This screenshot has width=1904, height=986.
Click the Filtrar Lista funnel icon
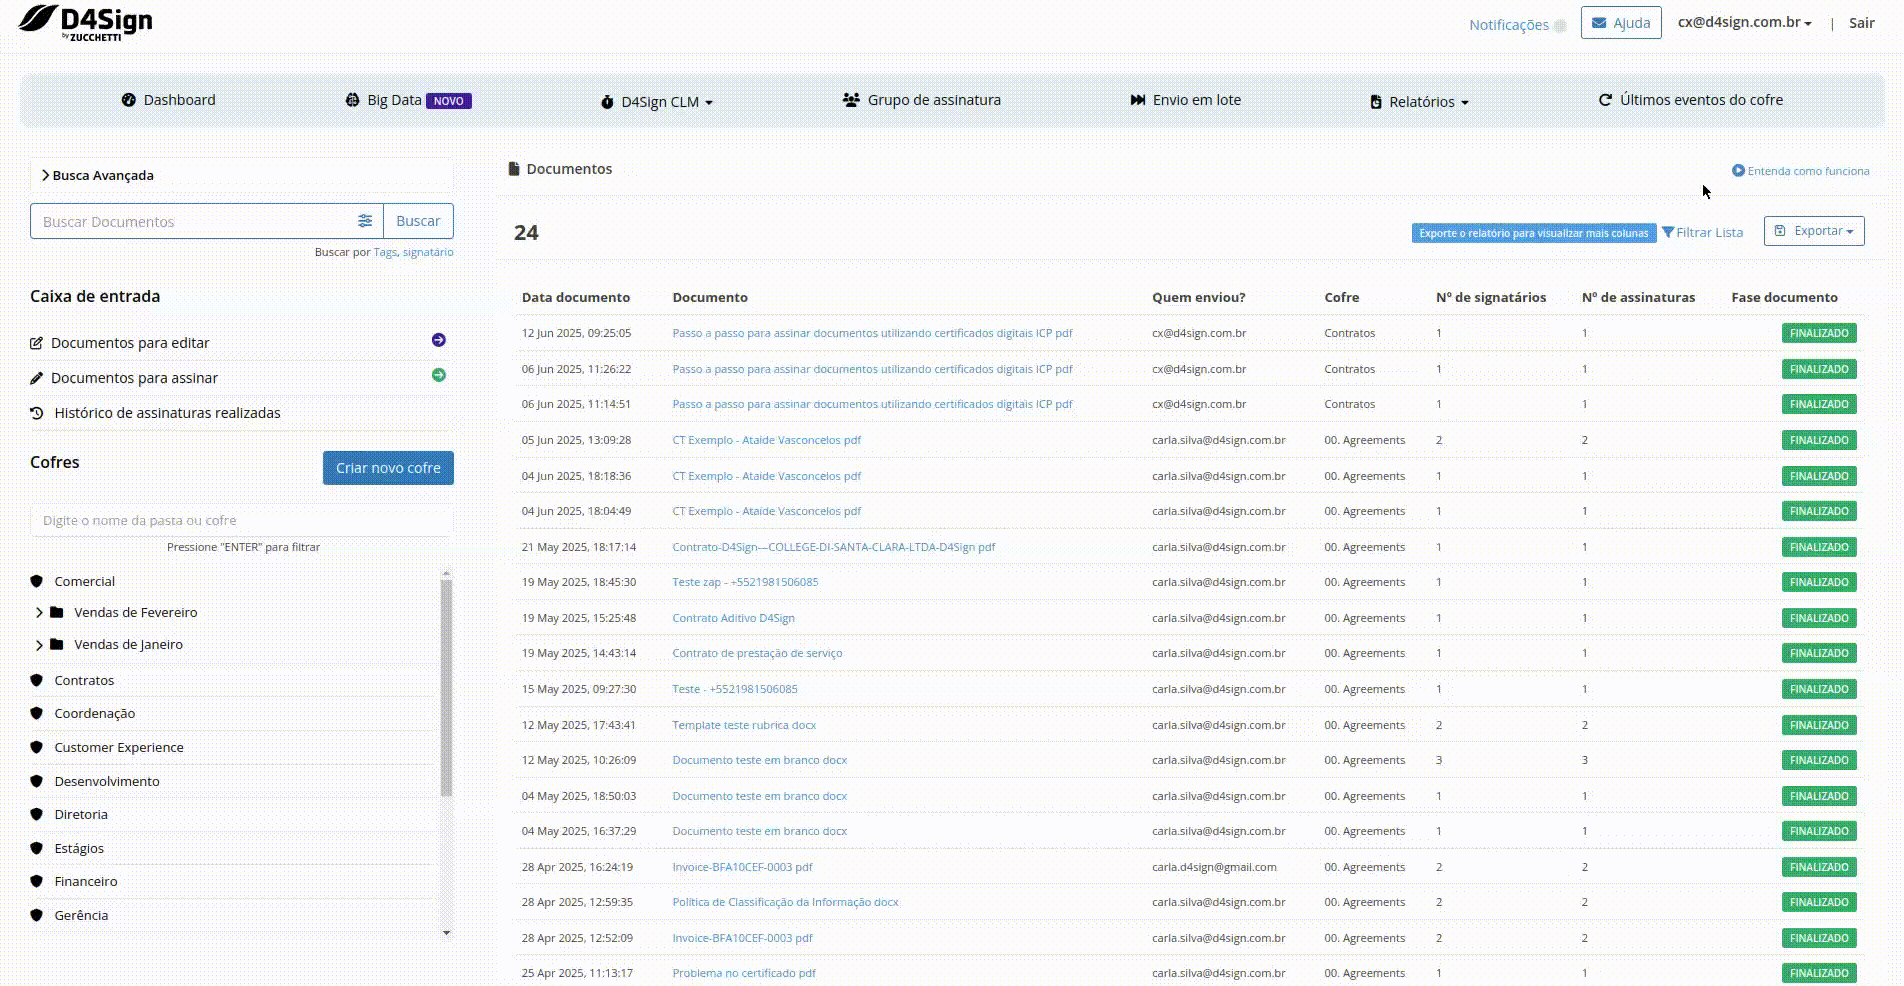click(1668, 232)
